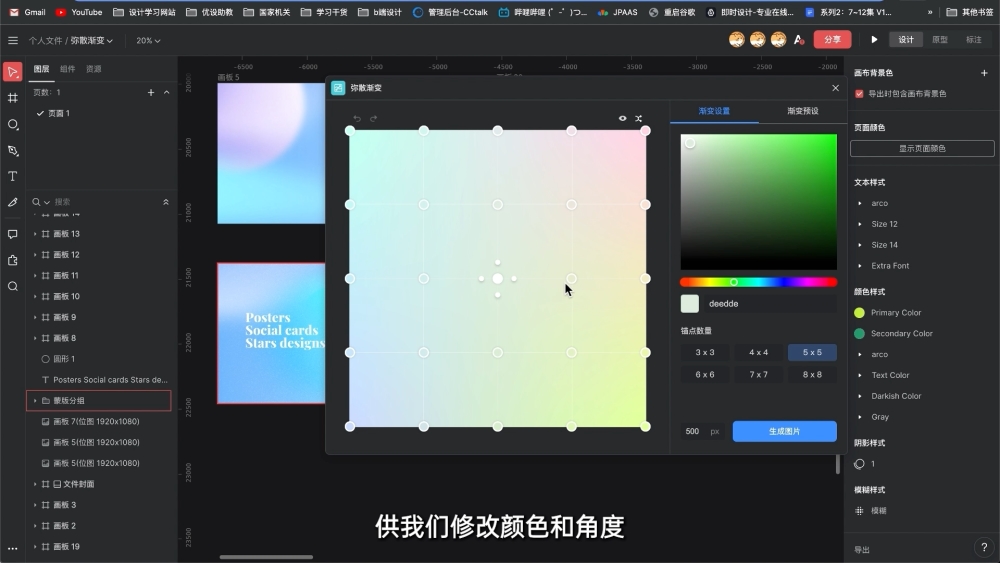Select 8 x 8 anchor count
1000x563 pixels.
(812, 375)
